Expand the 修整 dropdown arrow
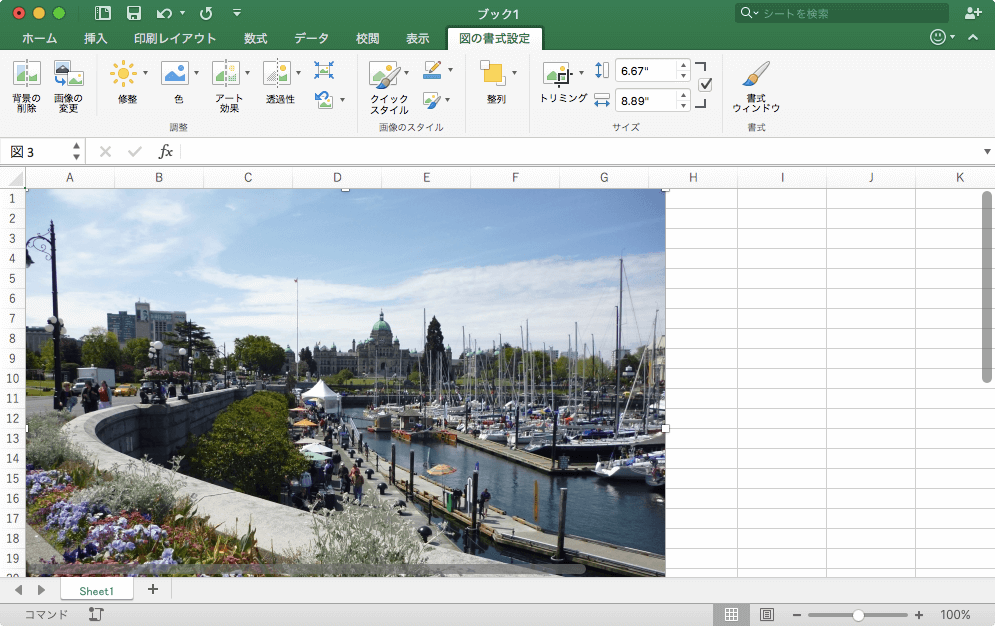Image resolution: width=995 pixels, height=626 pixels. point(145,73)
